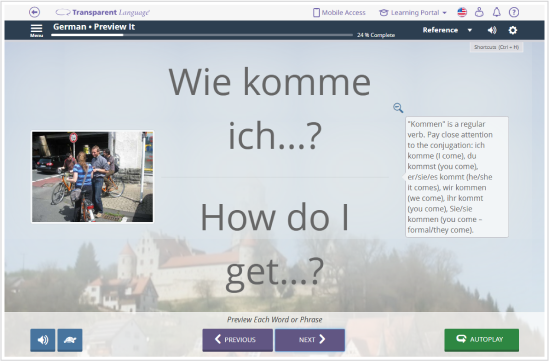Click the magnifier zoom-out icon
Viewport: 549px width, 361px height.
pyautogui.click(x=398, y=108)
